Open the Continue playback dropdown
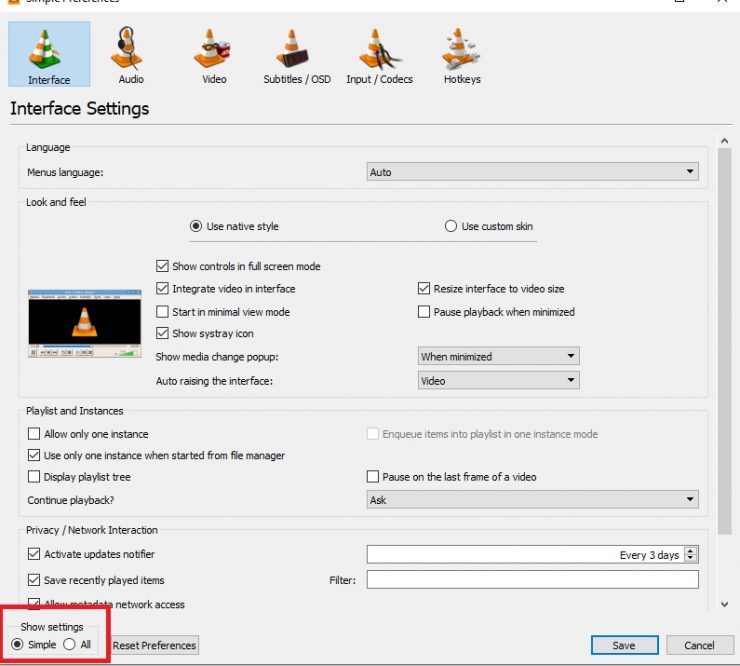The height and width of the screenshot is (666, 740). tap(533, 499)
